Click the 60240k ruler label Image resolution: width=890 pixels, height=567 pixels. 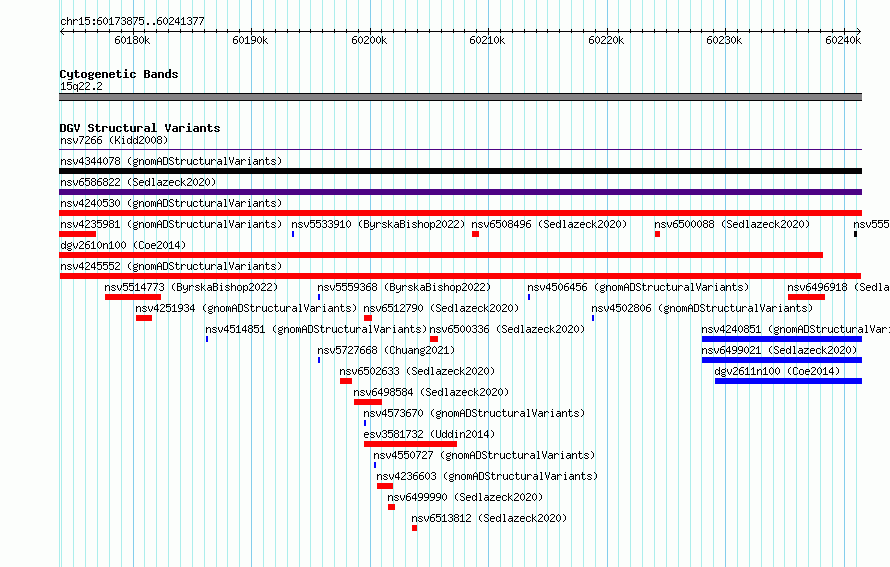pyautogui.click(x=843, y=40)
